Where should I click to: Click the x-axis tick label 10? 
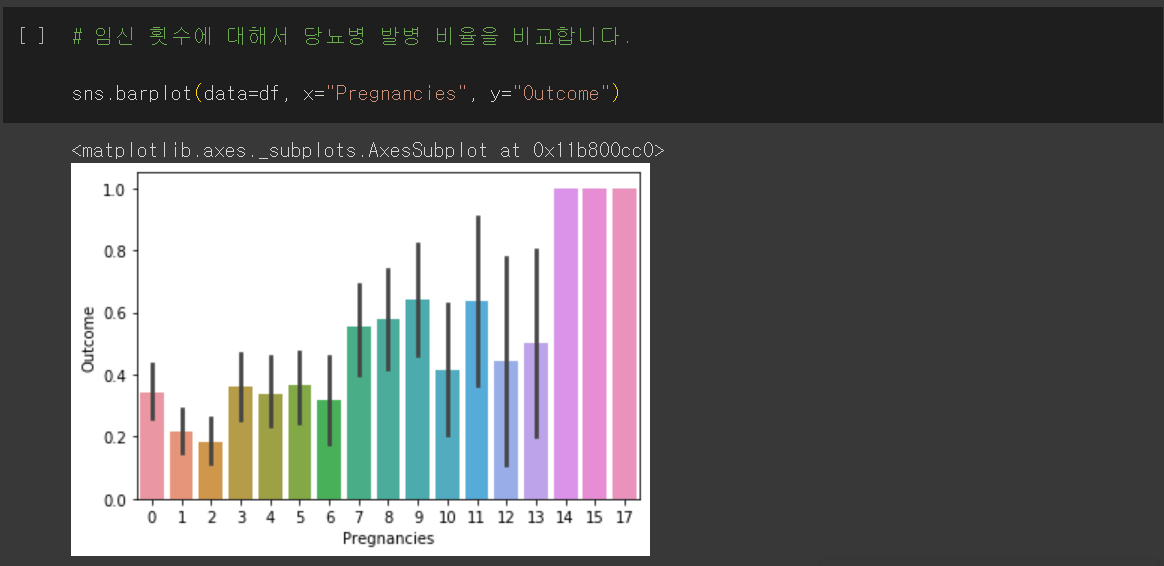(447, 517)
